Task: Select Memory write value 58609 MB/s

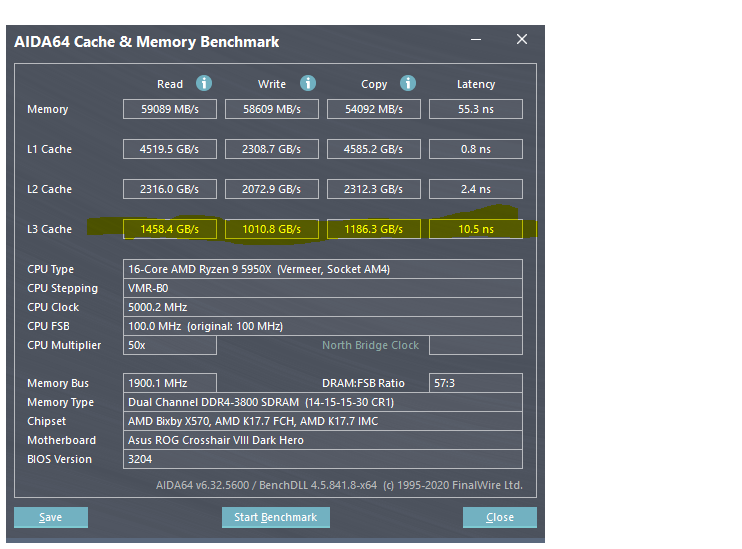Action: (x=272, y=109)
